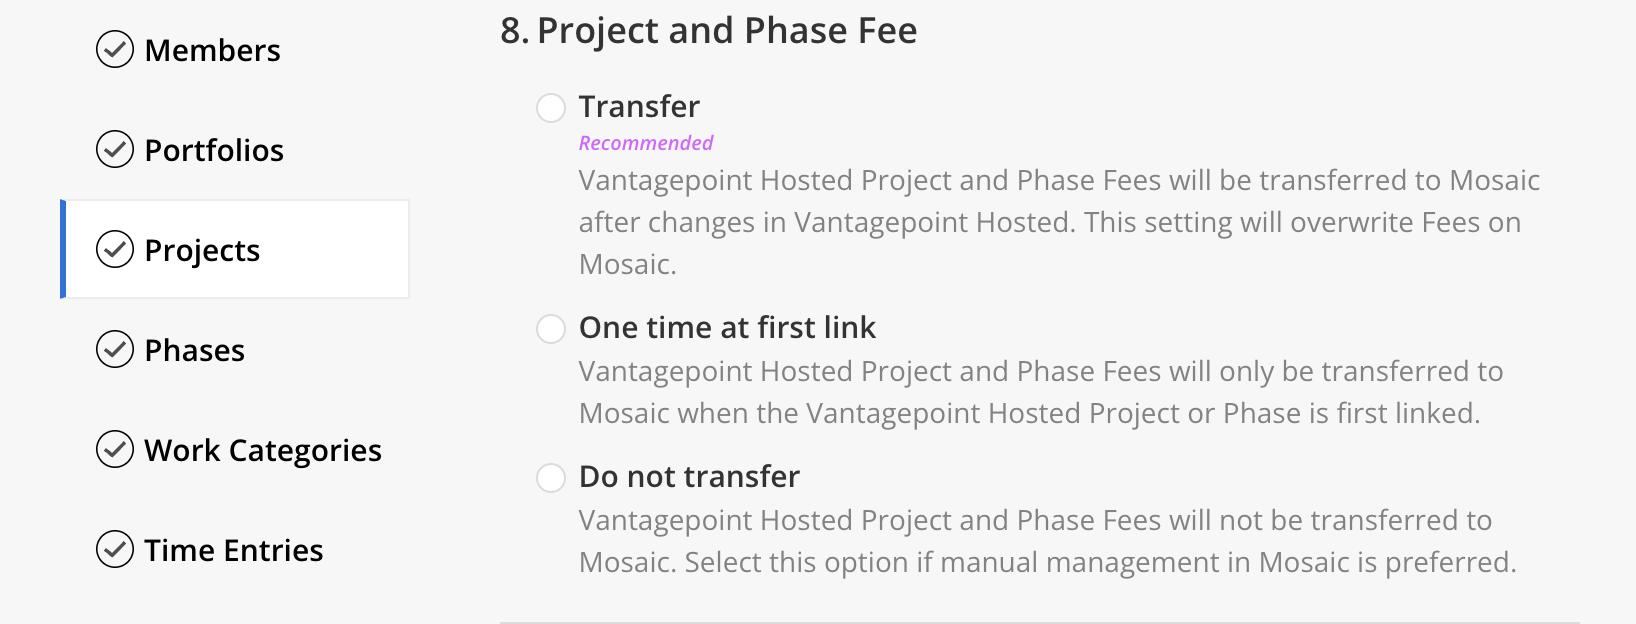Click the Work Categories checkmark icon
Image resolution: width=1636 pixels, height=624 pixels.
pos(115,449)
